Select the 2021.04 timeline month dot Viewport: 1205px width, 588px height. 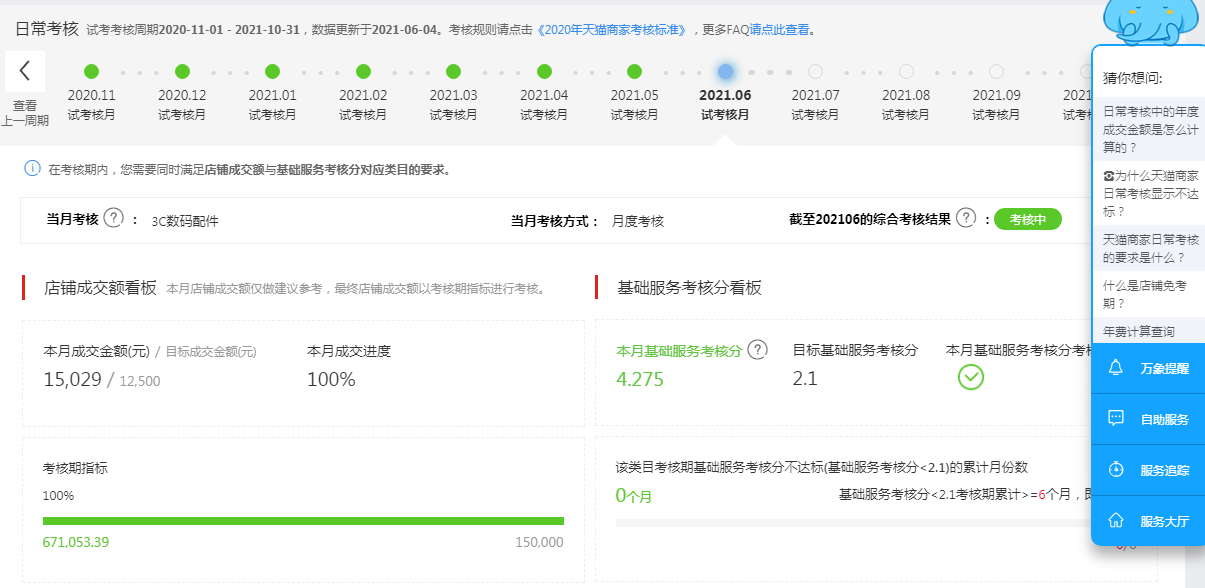pyautogui.click(x=544, y=71)
